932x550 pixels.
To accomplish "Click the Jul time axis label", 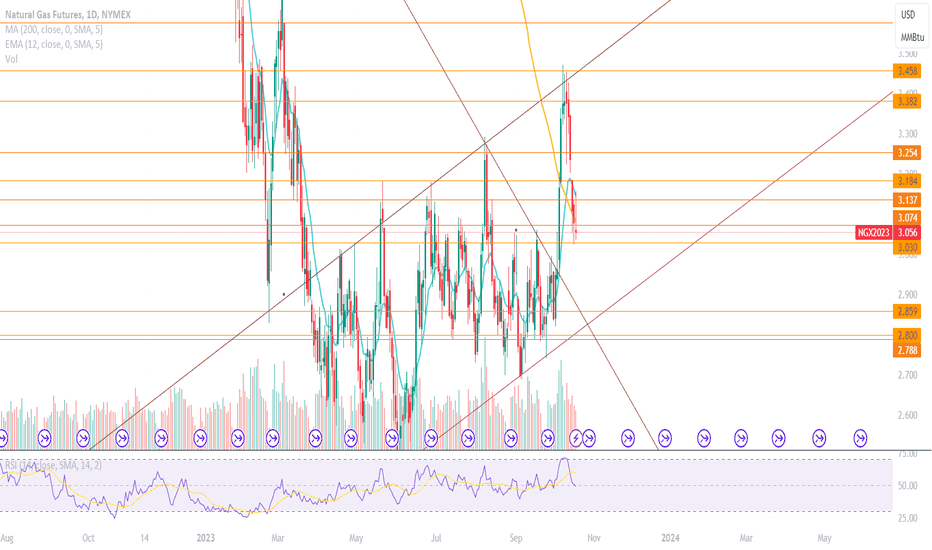I will tap(436, 538).
